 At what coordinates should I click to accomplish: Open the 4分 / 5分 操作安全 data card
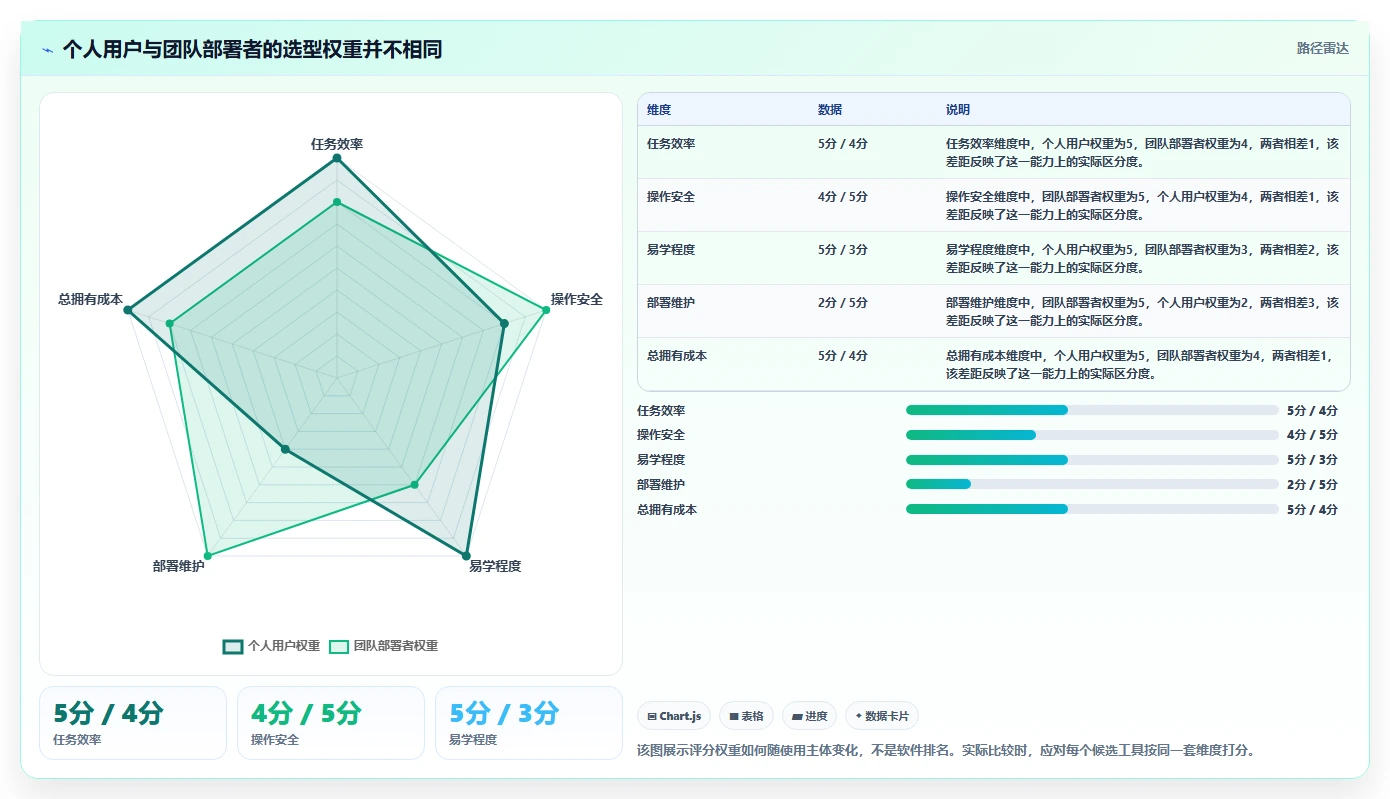click(x=331, y=723)
